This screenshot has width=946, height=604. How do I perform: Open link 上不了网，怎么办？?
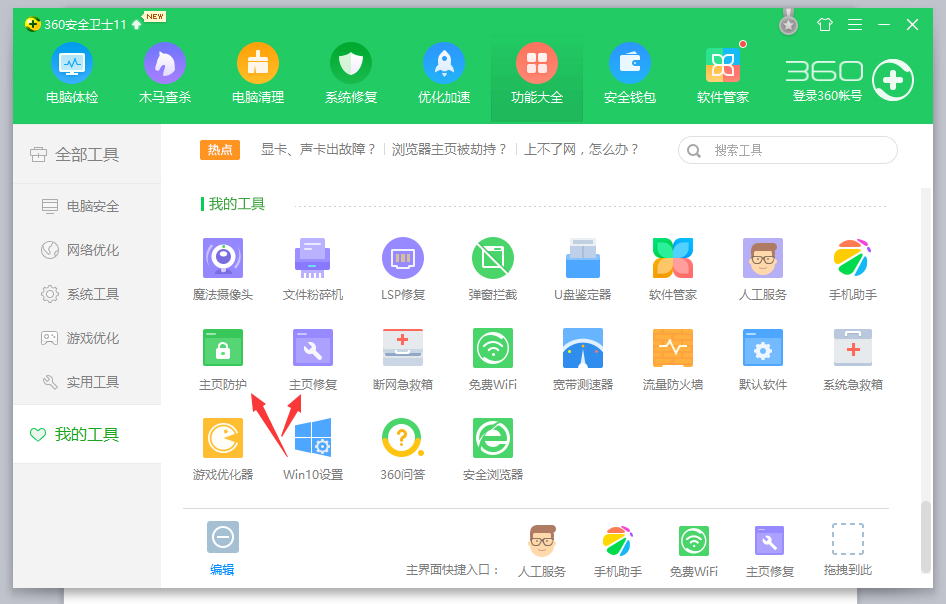581,150
